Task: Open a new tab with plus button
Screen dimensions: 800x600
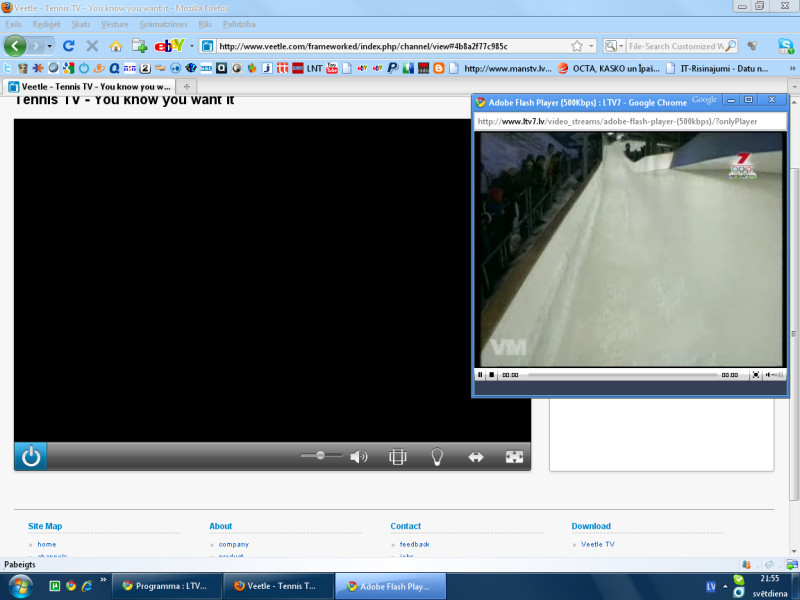Action: [187, 87]
